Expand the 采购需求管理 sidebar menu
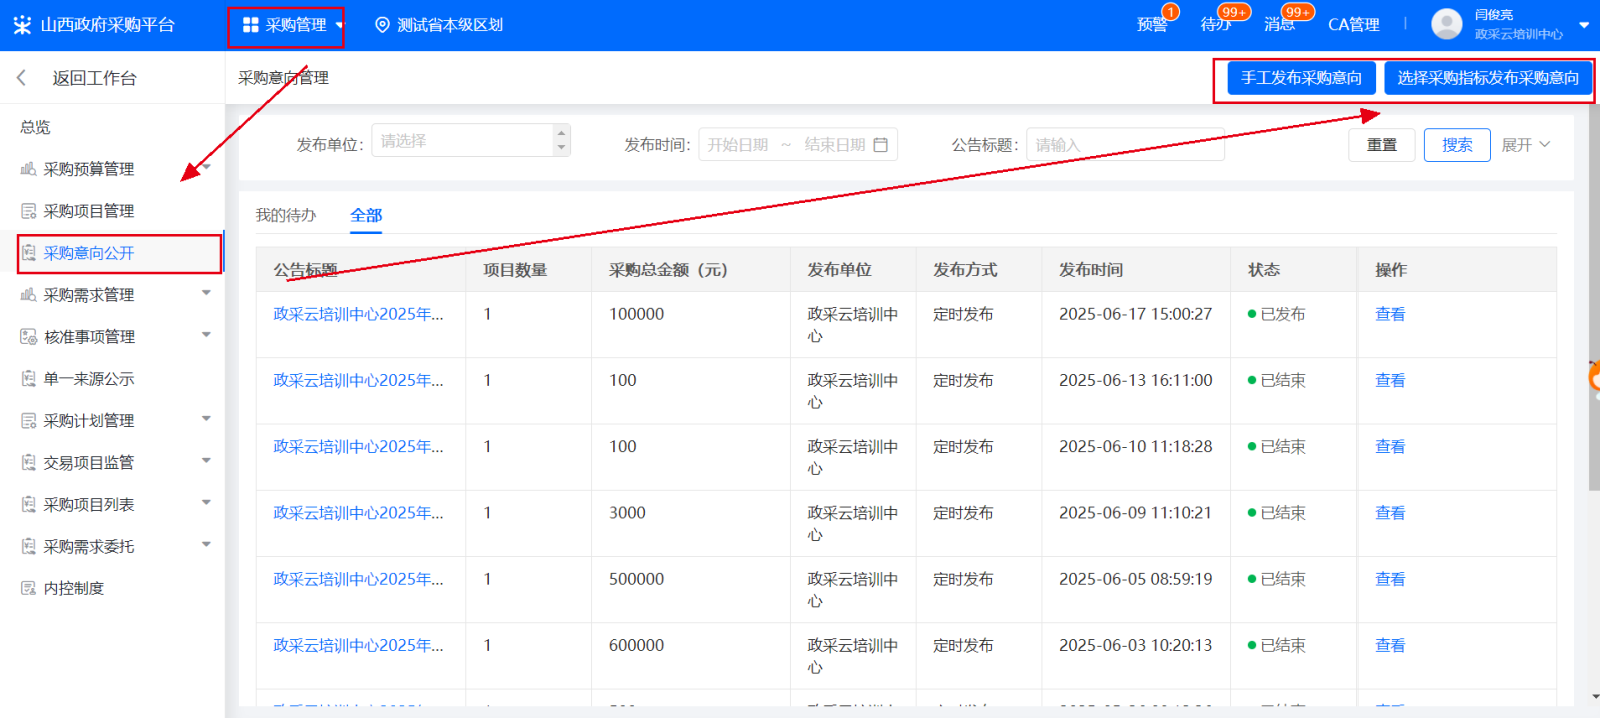This screenshot has width=1600, height=718. pyautogui.click(x=206, y=294)
